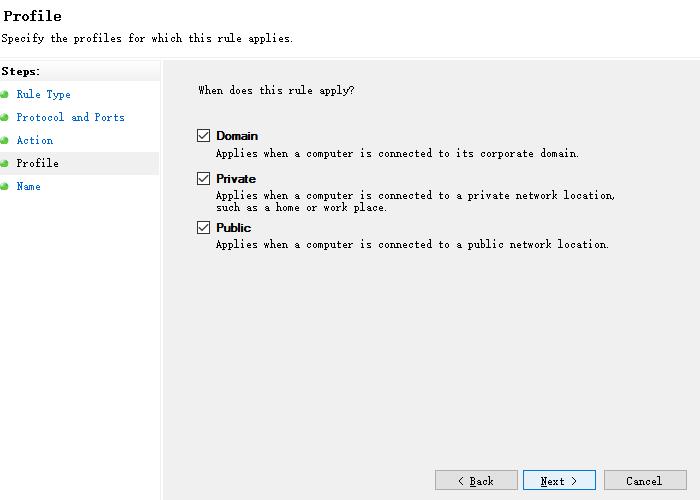Click the green bullet next to Action
This screenshot has height=500, width=700.
(x=5, y=141)
